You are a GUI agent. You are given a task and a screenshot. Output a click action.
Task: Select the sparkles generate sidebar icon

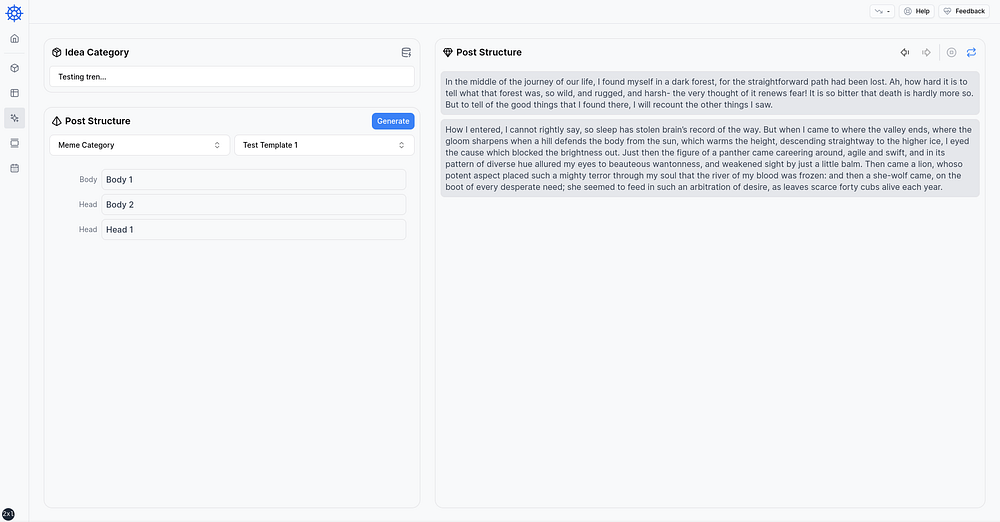tap(15, 118)
